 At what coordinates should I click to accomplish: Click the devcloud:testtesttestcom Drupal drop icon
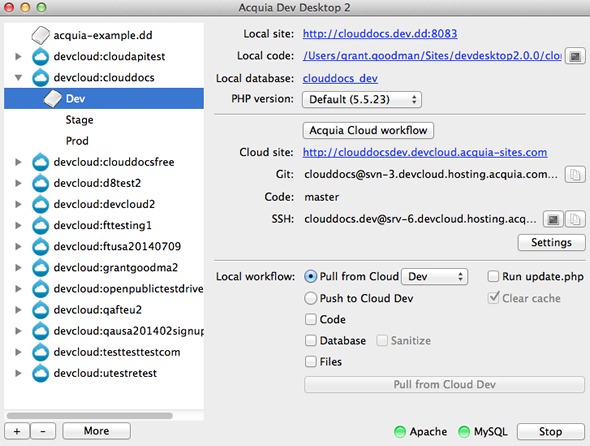pyautogui.click(x=40, y=352)
